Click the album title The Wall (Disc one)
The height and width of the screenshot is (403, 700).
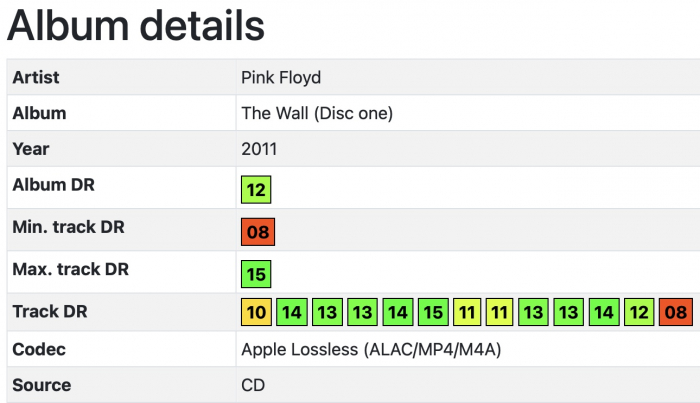click(317, 113)
